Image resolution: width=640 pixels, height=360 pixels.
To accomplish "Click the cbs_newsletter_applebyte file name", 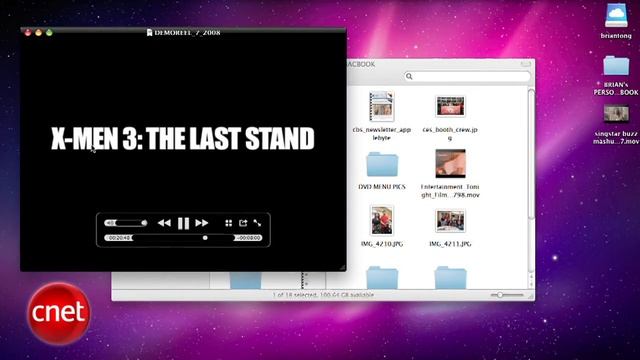I will click(x=382, y=134).
